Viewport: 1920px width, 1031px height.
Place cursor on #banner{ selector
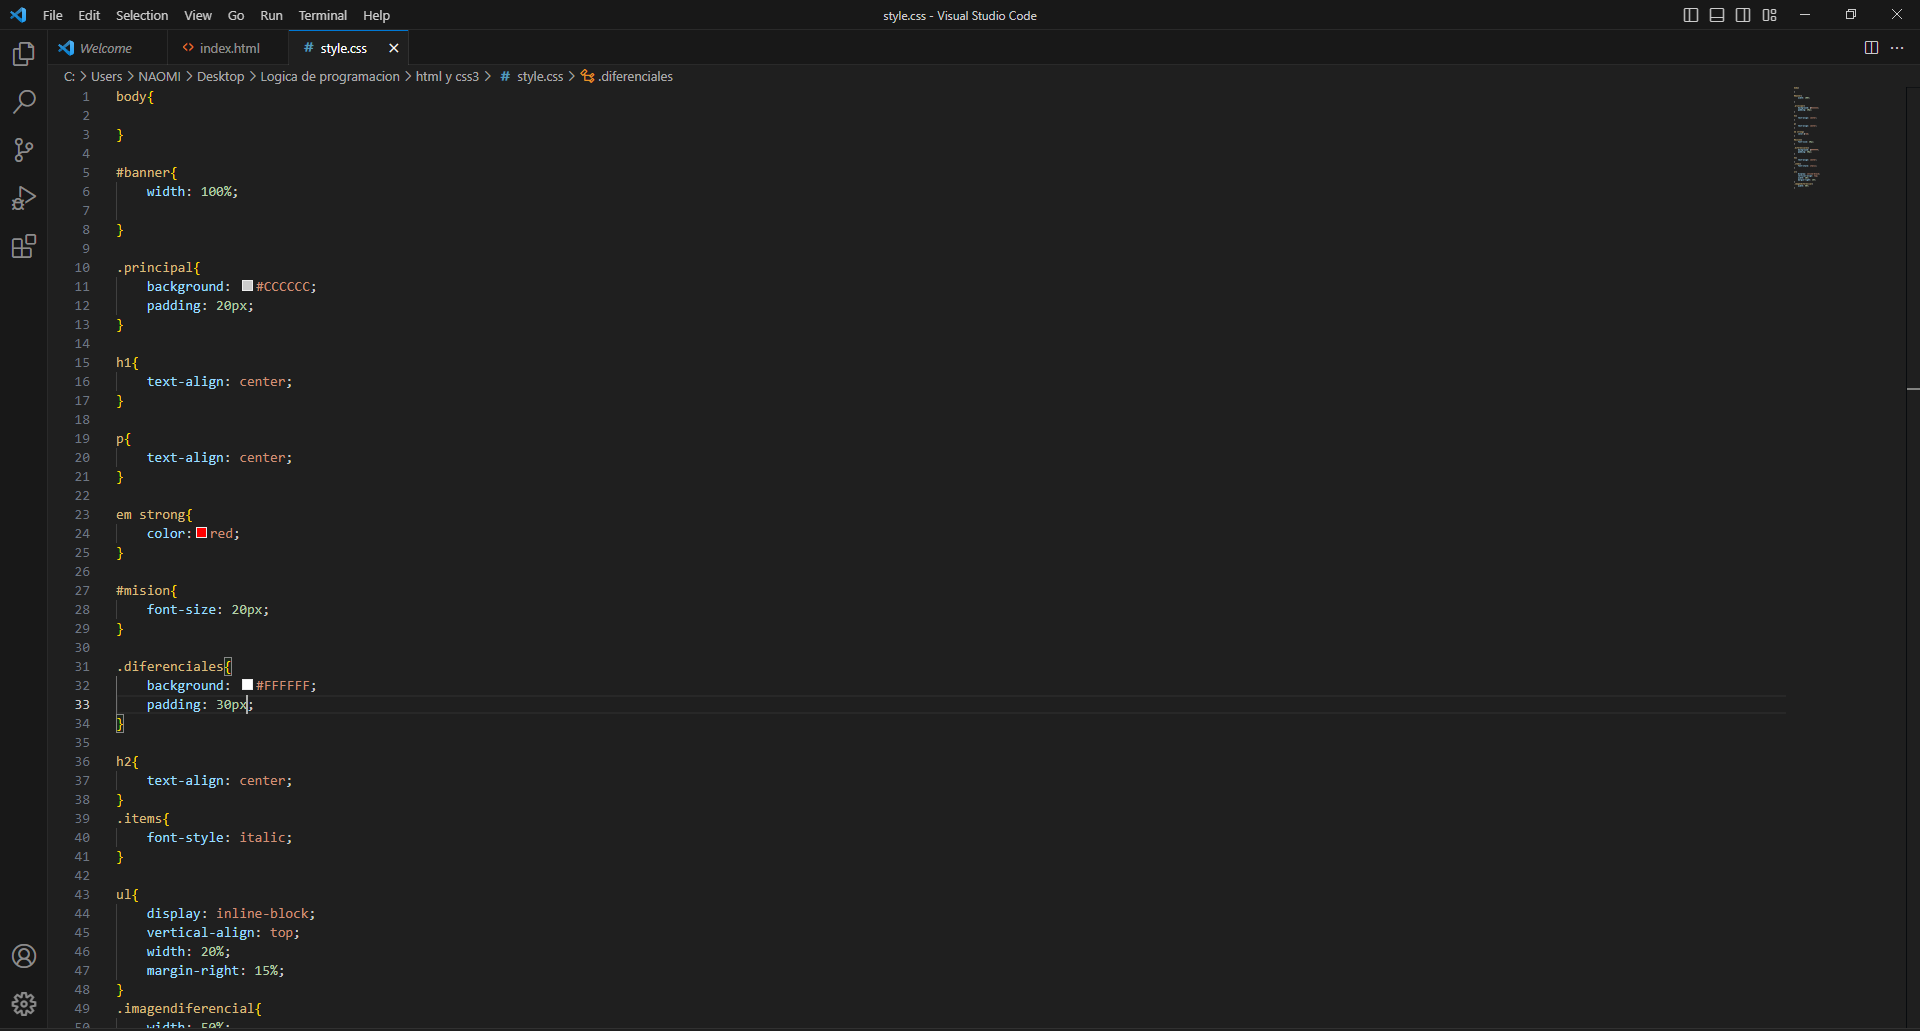coord(146,173)
